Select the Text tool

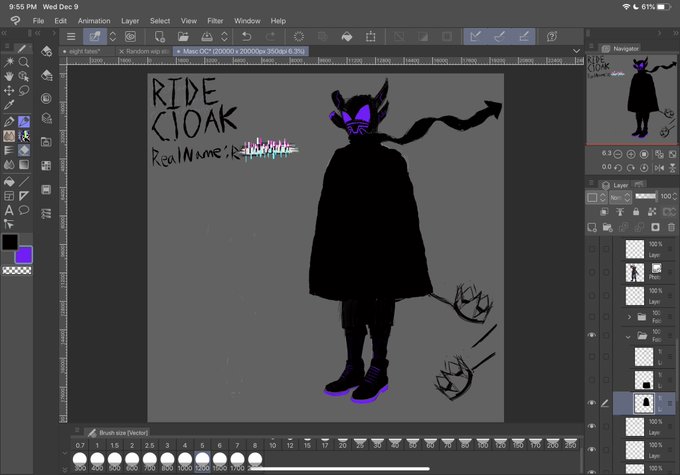pos(9,210)
